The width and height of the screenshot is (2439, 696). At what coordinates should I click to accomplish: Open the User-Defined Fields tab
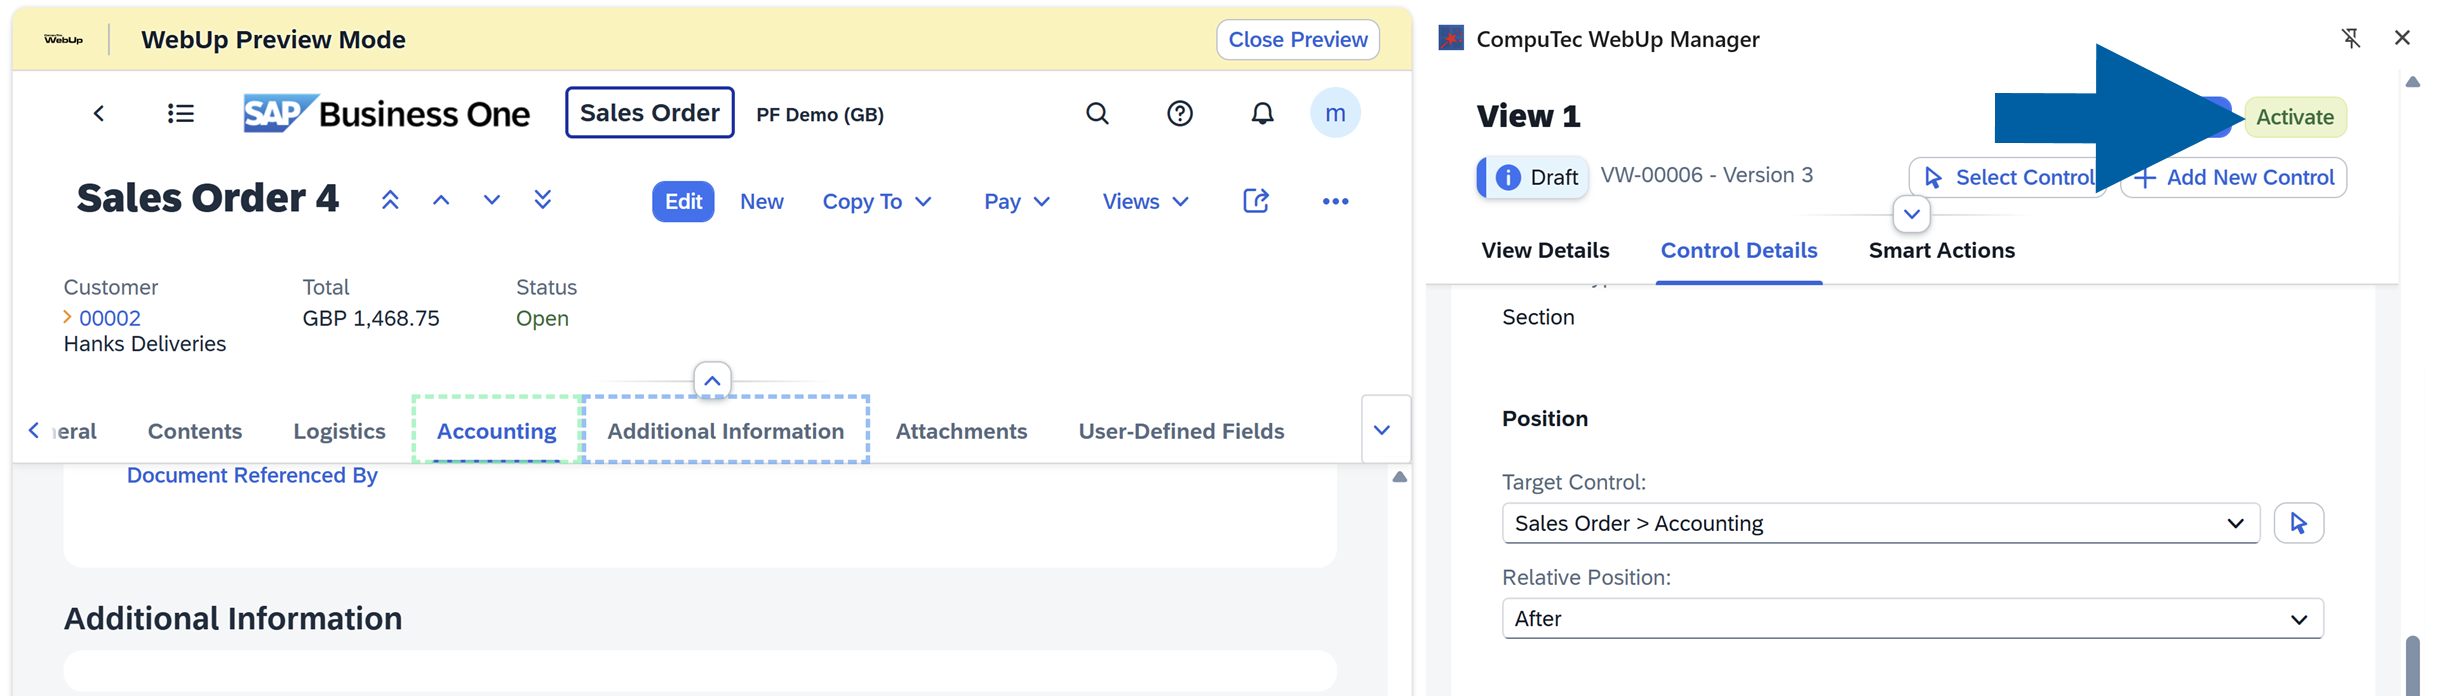pos(1181,431)
